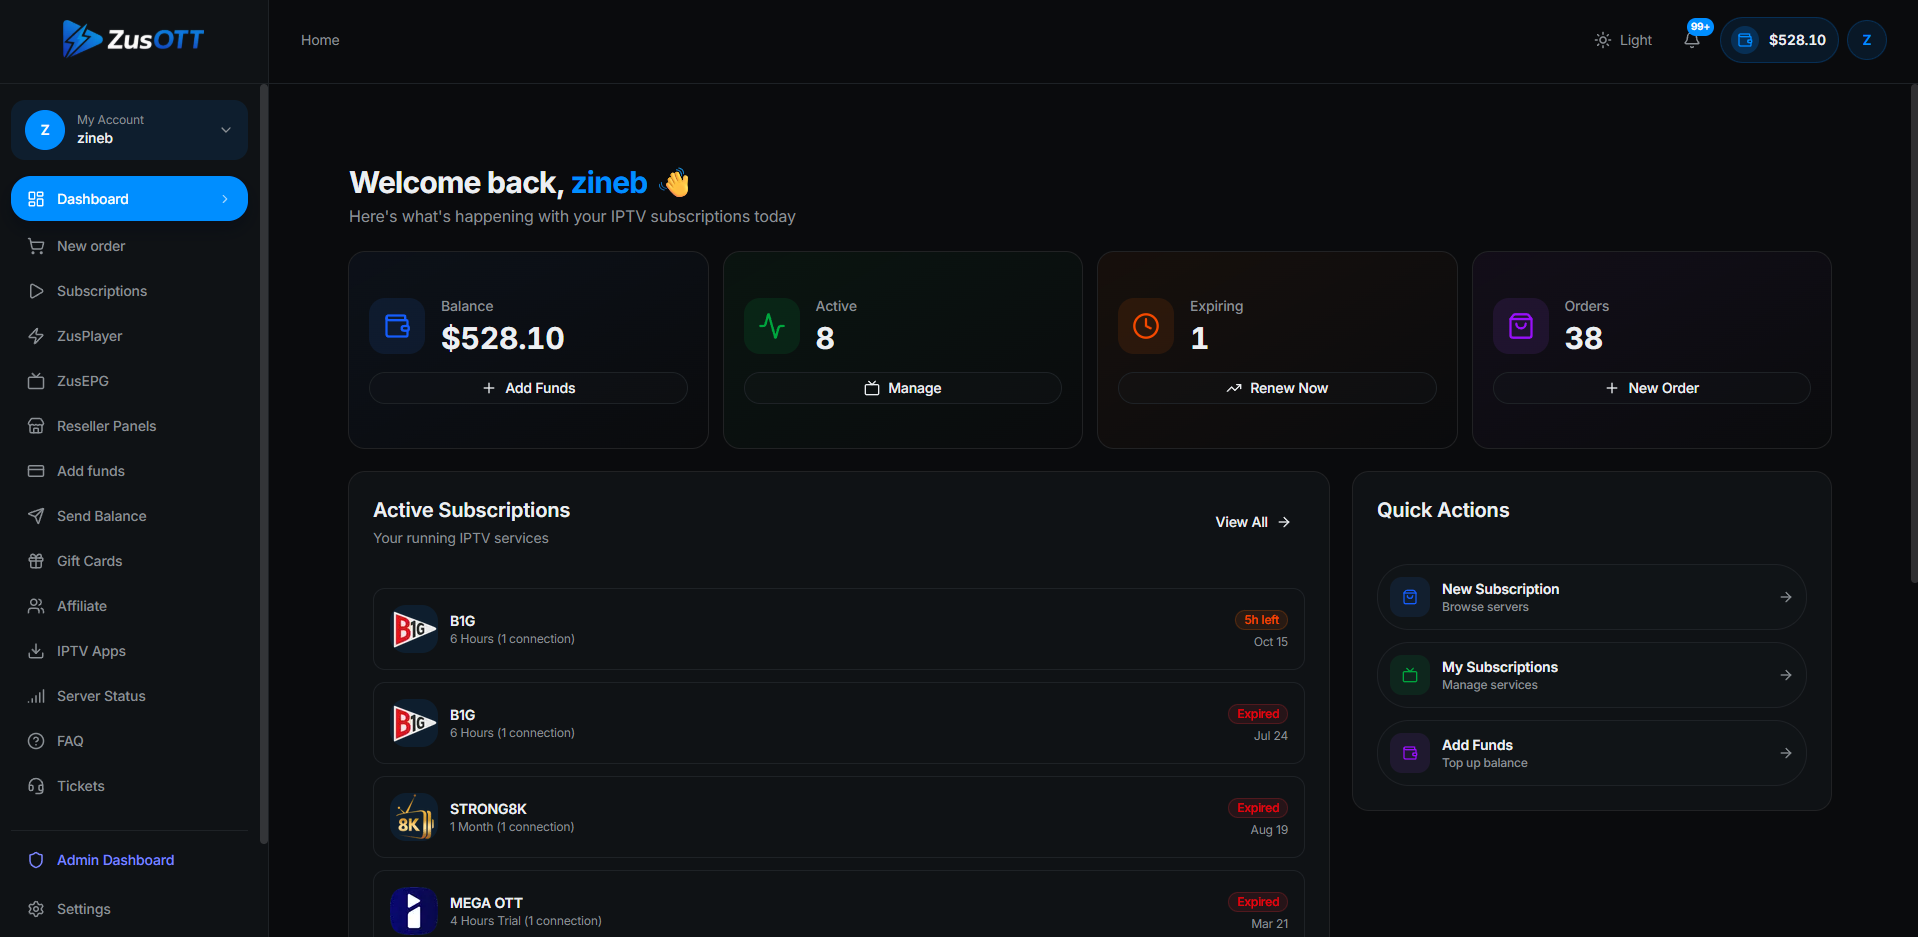Viewport: 1918px width, 937px height.
Task: Click the My Subscriptions TV icon
Action: click(x=1410, y=675)
